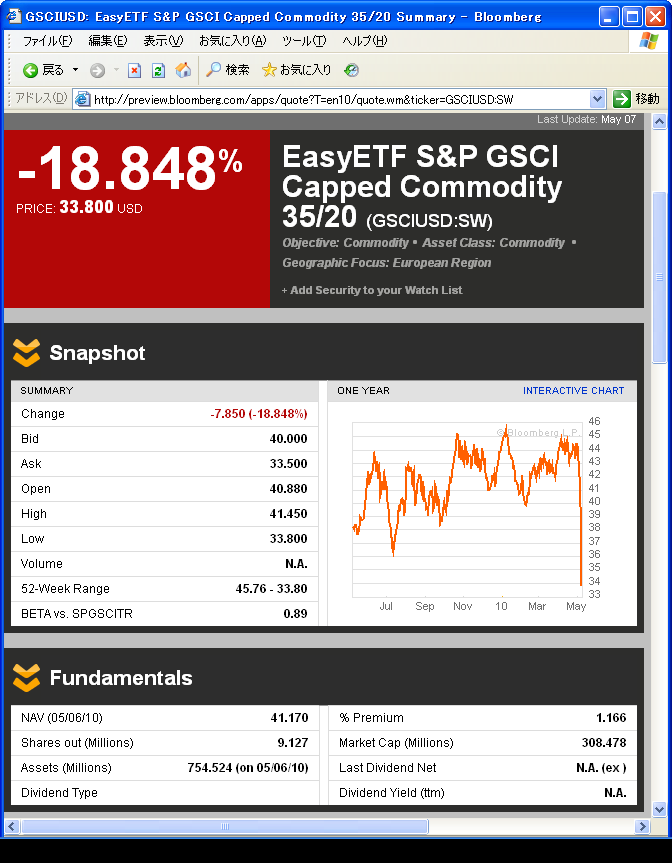Collapse the Snapshot section chevron
This screenshot has height=863, width=672.
click(x=26, y=353)
